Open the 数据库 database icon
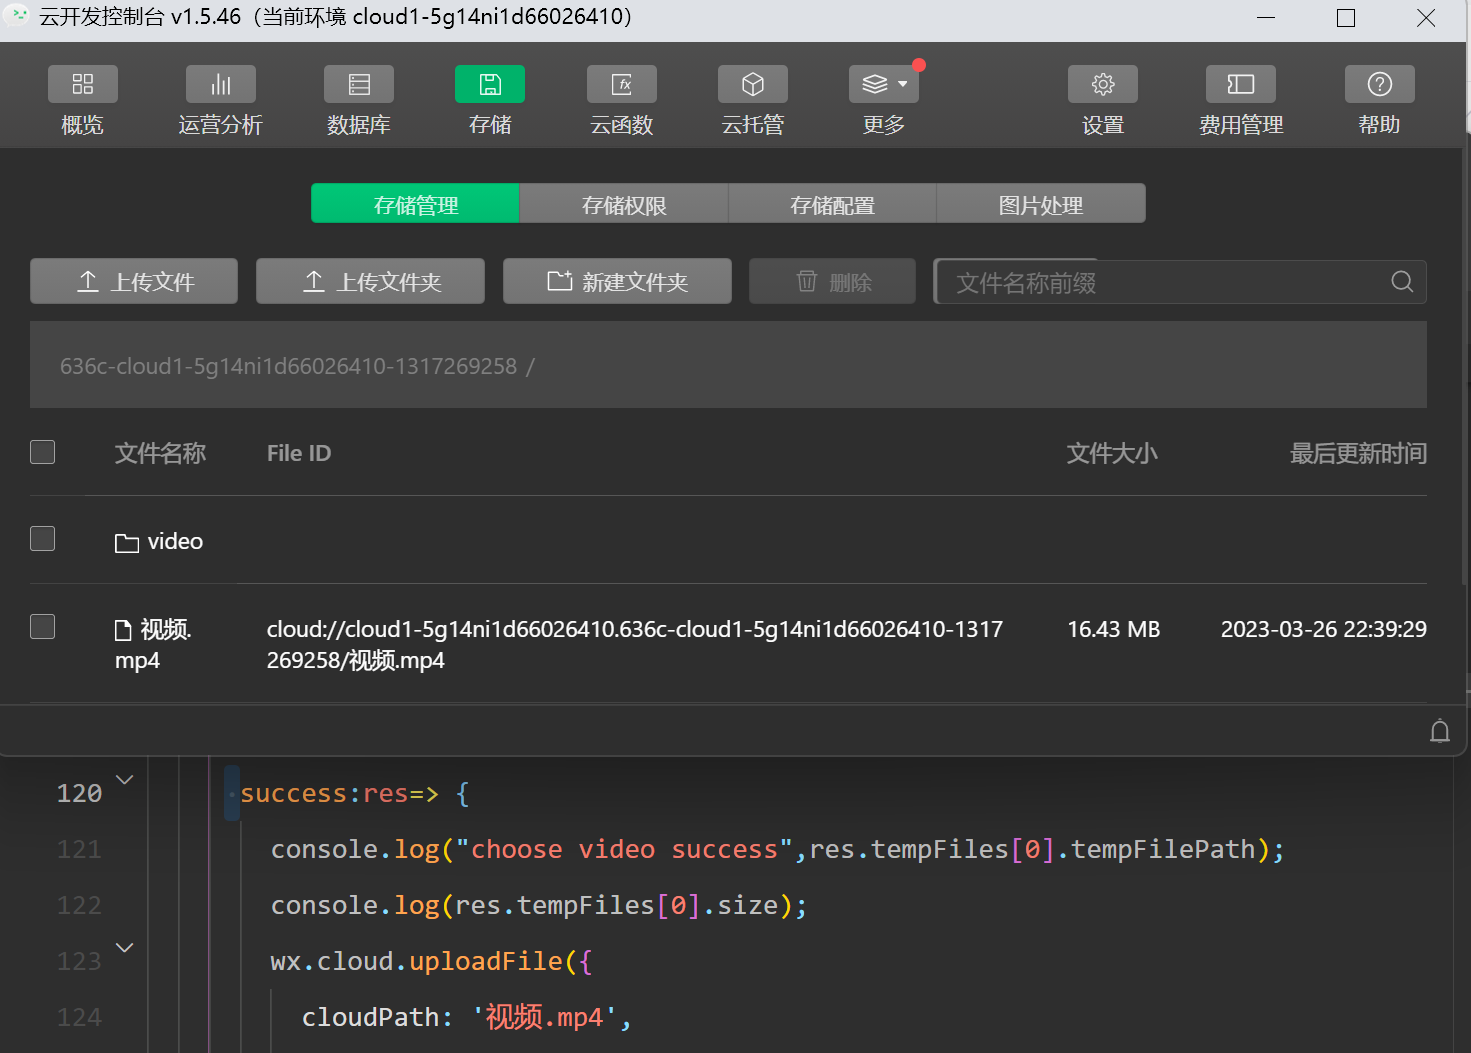The image size is (1471, 1053). click(x=359, y=85)
